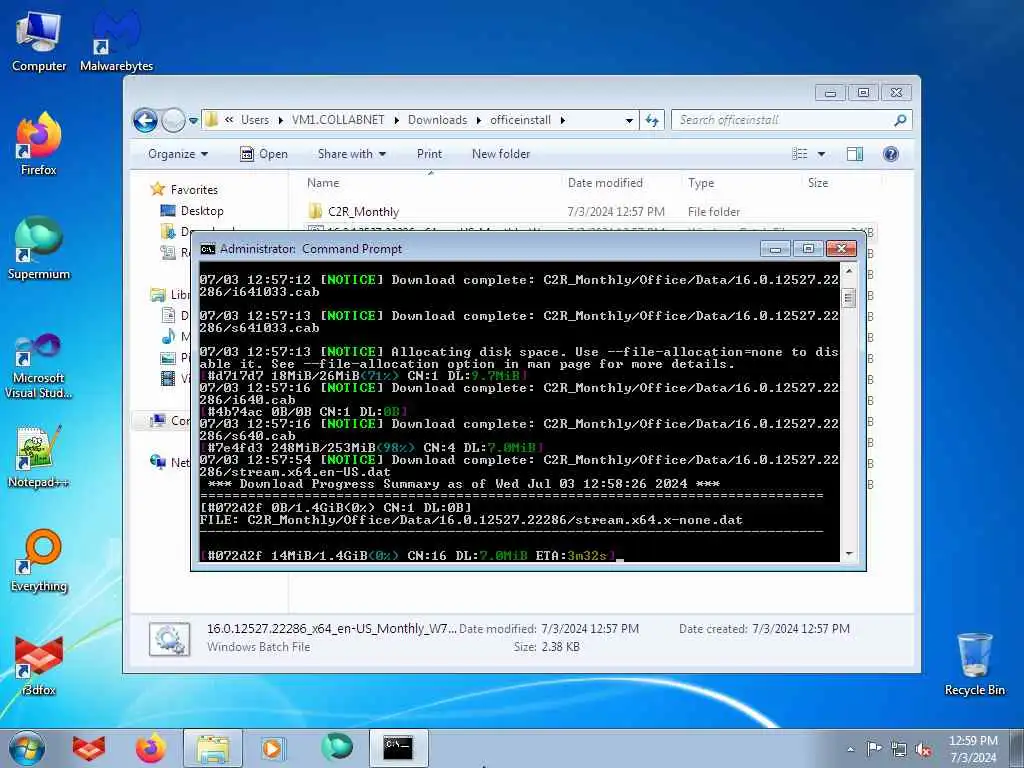Image resolution: width=1024 pixels, height=768 pixels.
Task: Show hidden tray icons arrow
Action: point(850,749)
